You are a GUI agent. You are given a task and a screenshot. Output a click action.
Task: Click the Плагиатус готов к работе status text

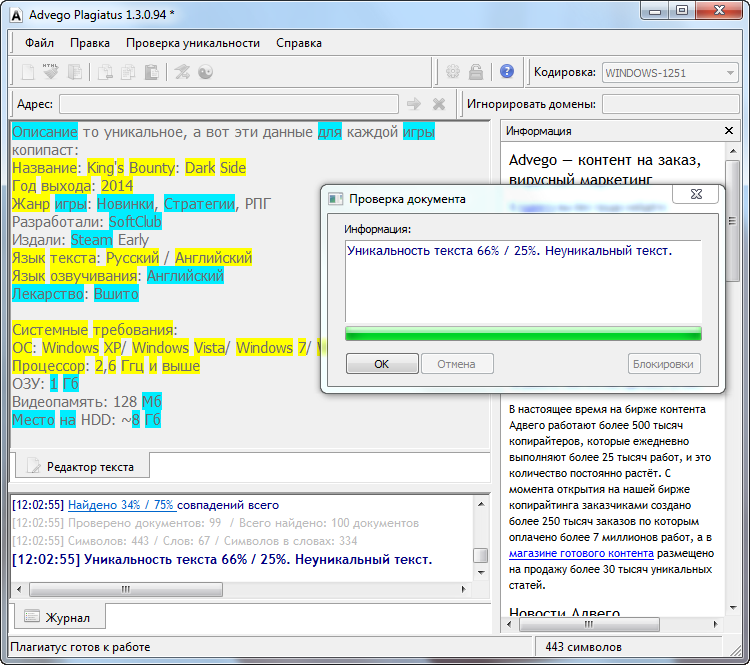point(80,647)
